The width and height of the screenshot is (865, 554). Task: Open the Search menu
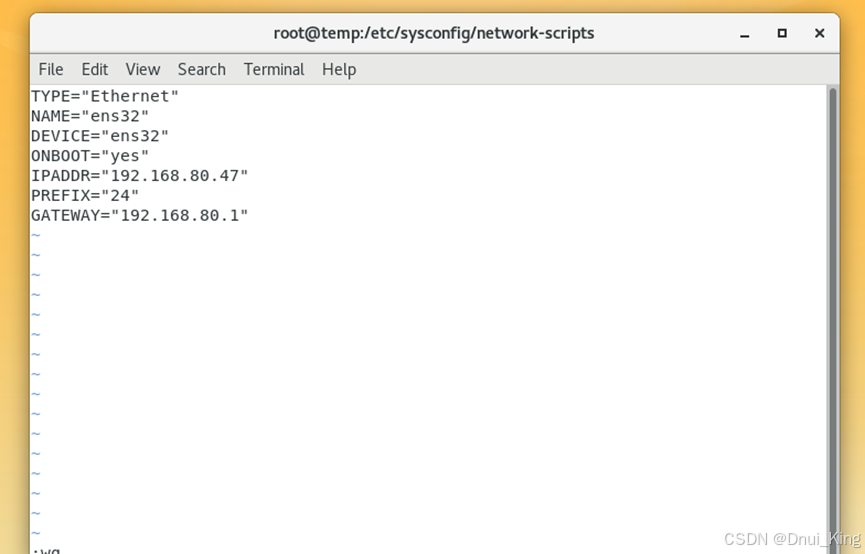(201, 70)
